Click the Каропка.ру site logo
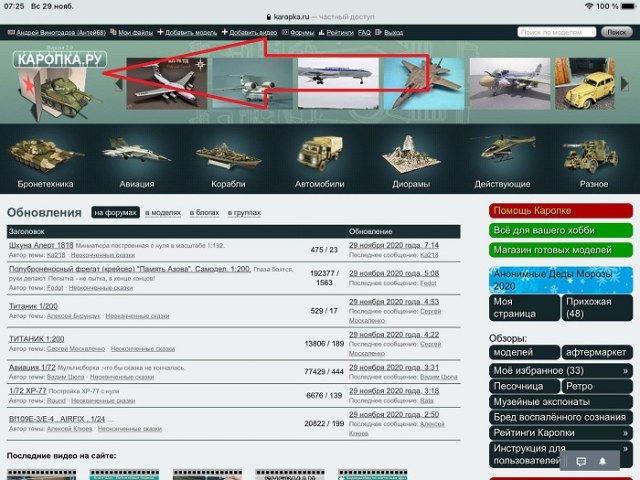This screenshot has height=480, width=640. [x=60, y=59]
